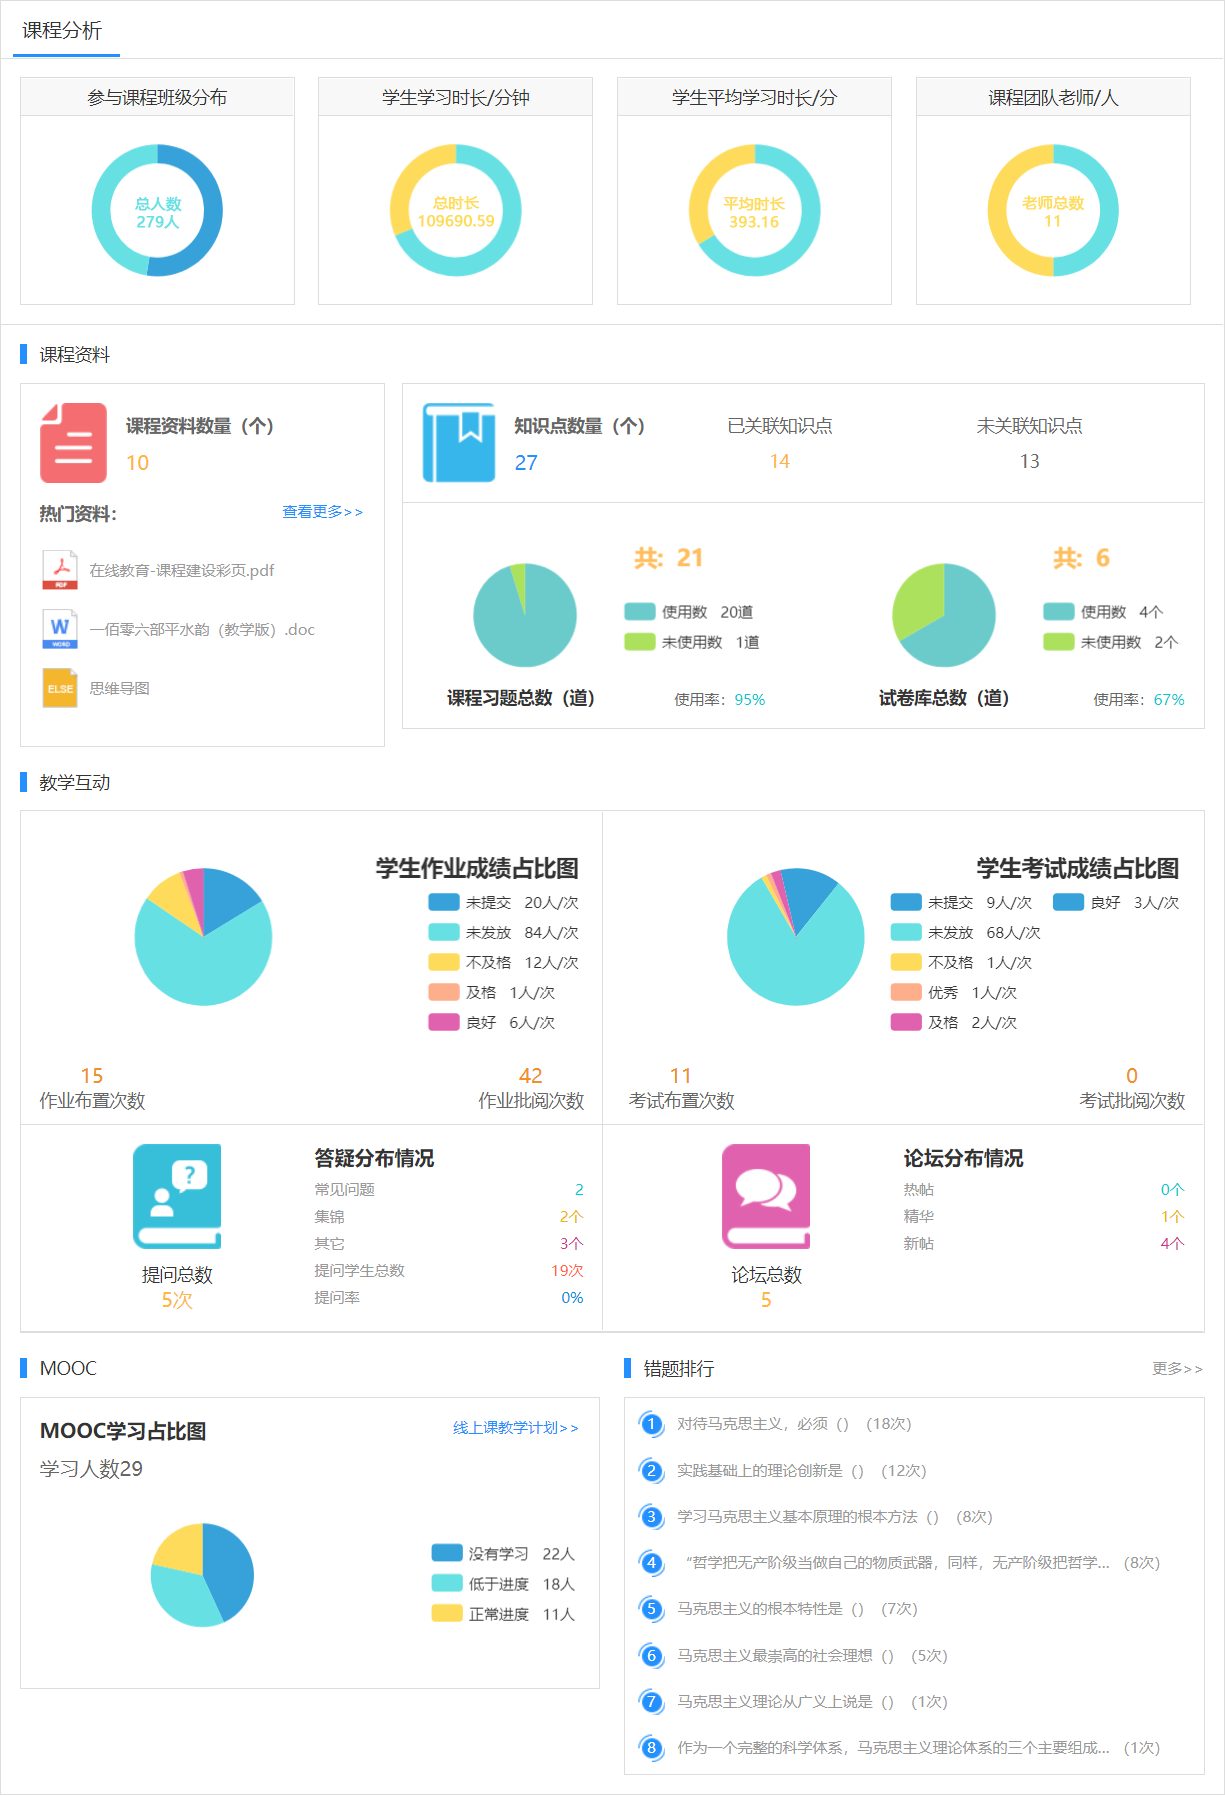Open the 查看更多>> link for hot materials

coord(322,512)
